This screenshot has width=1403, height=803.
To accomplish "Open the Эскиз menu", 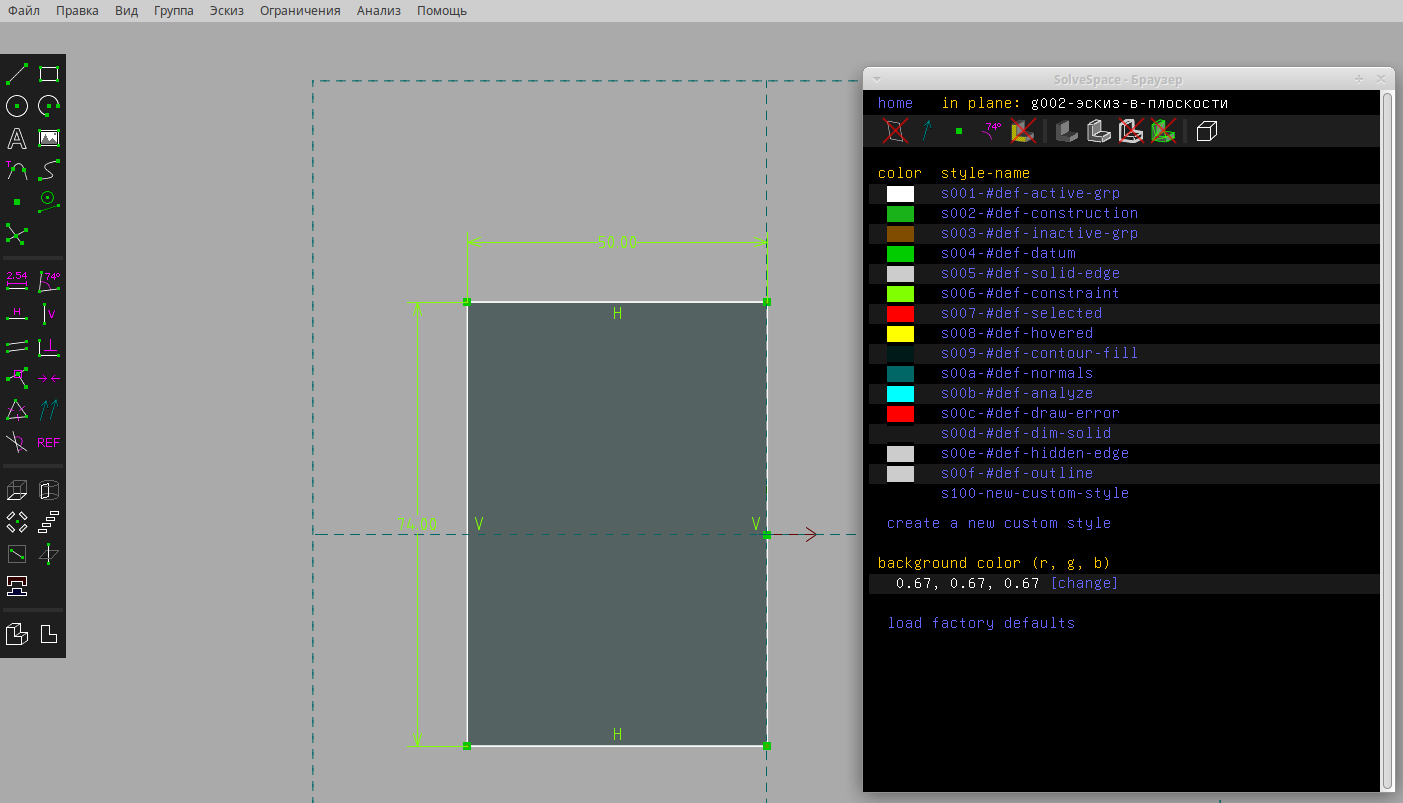I will click(x=227, y=11).
